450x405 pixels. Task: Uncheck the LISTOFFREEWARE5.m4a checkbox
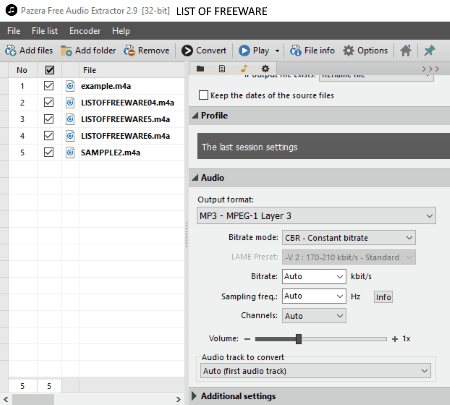[x=49, y=119]
